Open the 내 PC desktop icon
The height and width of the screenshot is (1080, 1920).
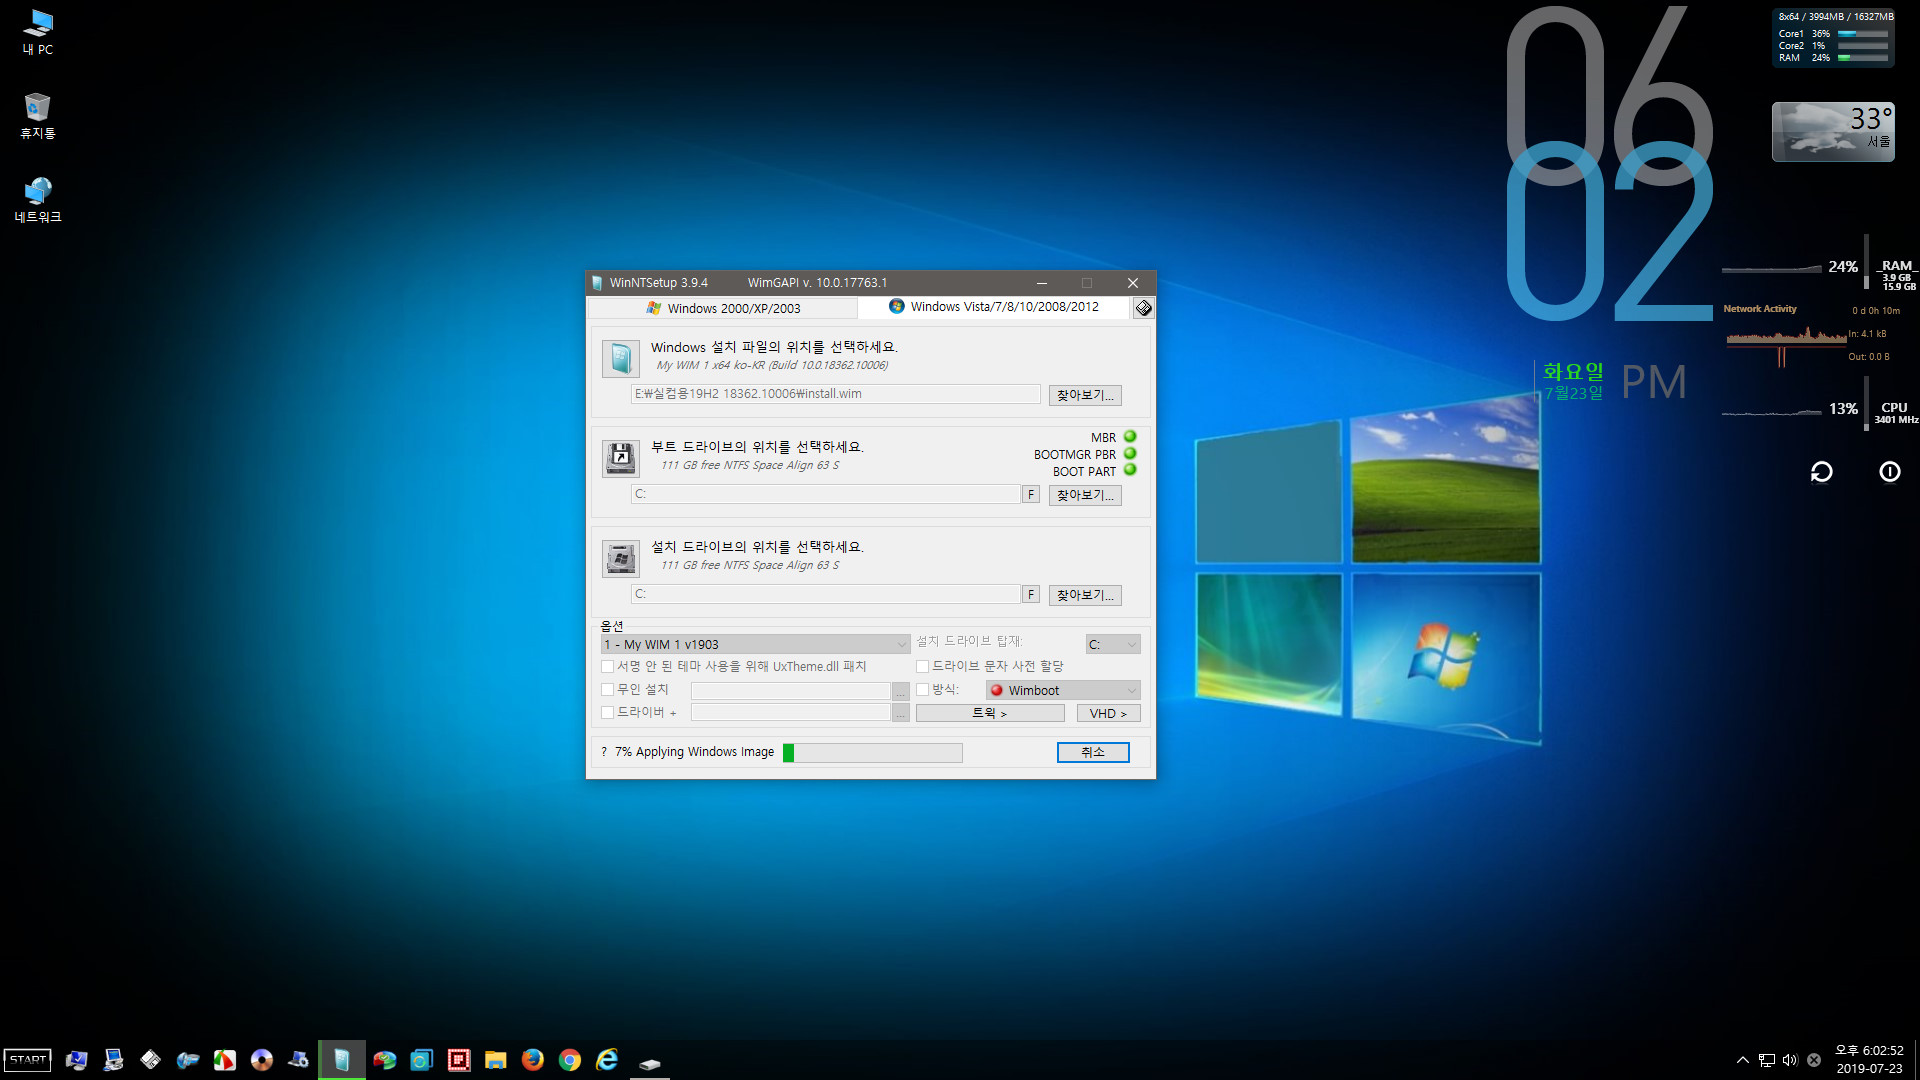tap(38, 32)
